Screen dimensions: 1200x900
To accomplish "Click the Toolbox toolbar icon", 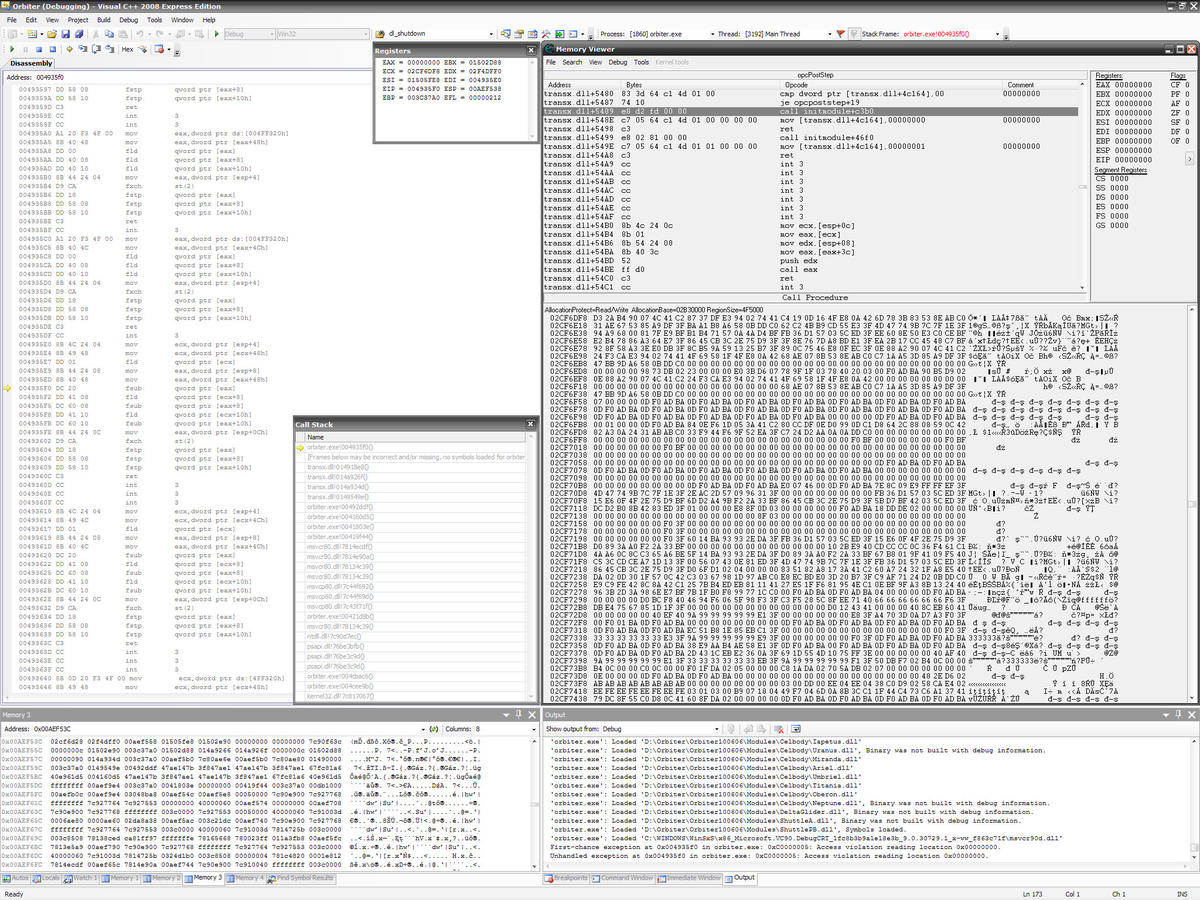I will tap(546, 34).
